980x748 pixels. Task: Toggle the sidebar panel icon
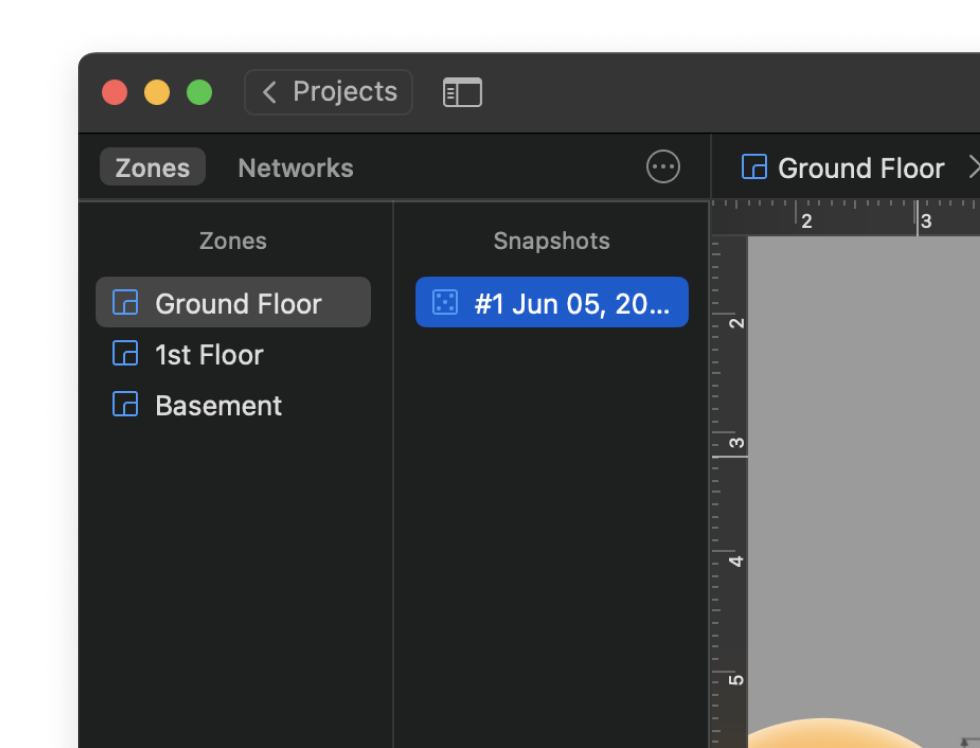[x=462, y=93]
